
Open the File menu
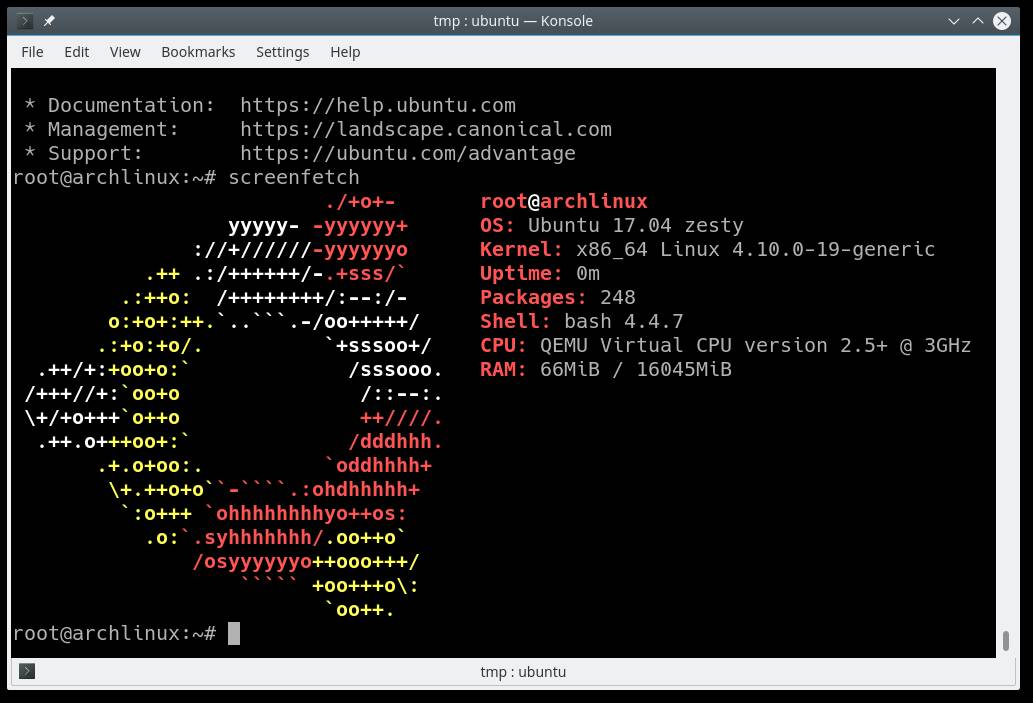point(32,52)
